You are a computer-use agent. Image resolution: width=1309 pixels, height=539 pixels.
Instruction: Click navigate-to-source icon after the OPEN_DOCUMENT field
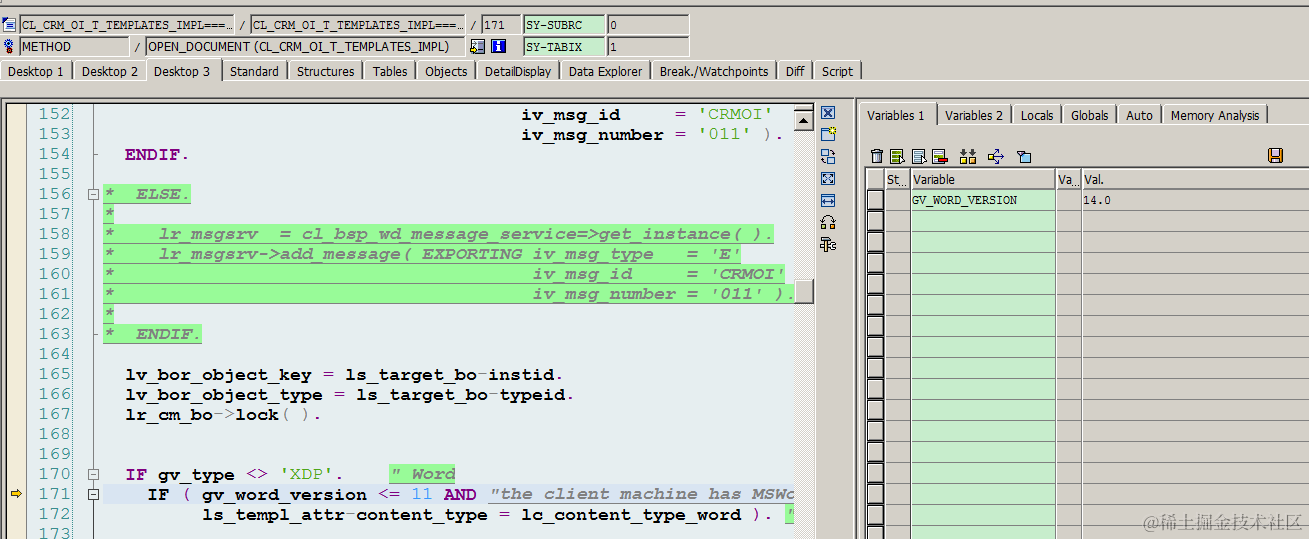click(477, 46)
